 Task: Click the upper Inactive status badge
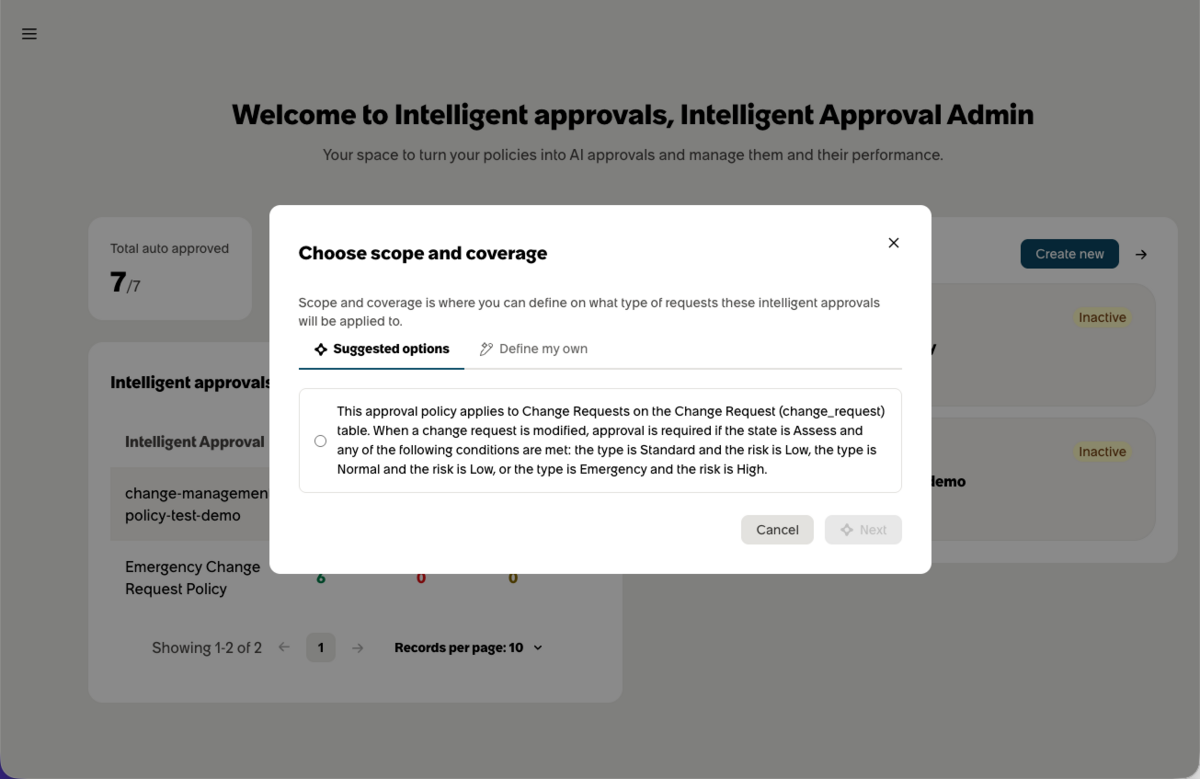pyautogui.click(x=1102, y=317)
